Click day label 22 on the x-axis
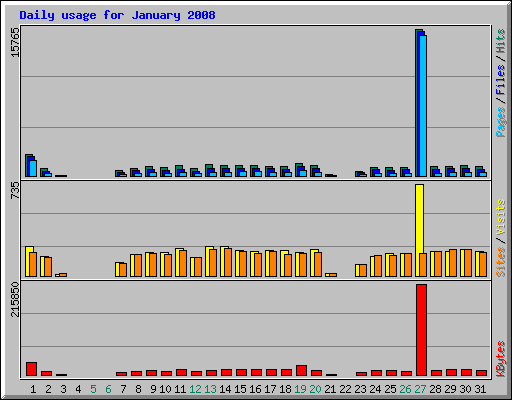Screen dimensions: 512x400 [x=345, y=389]
